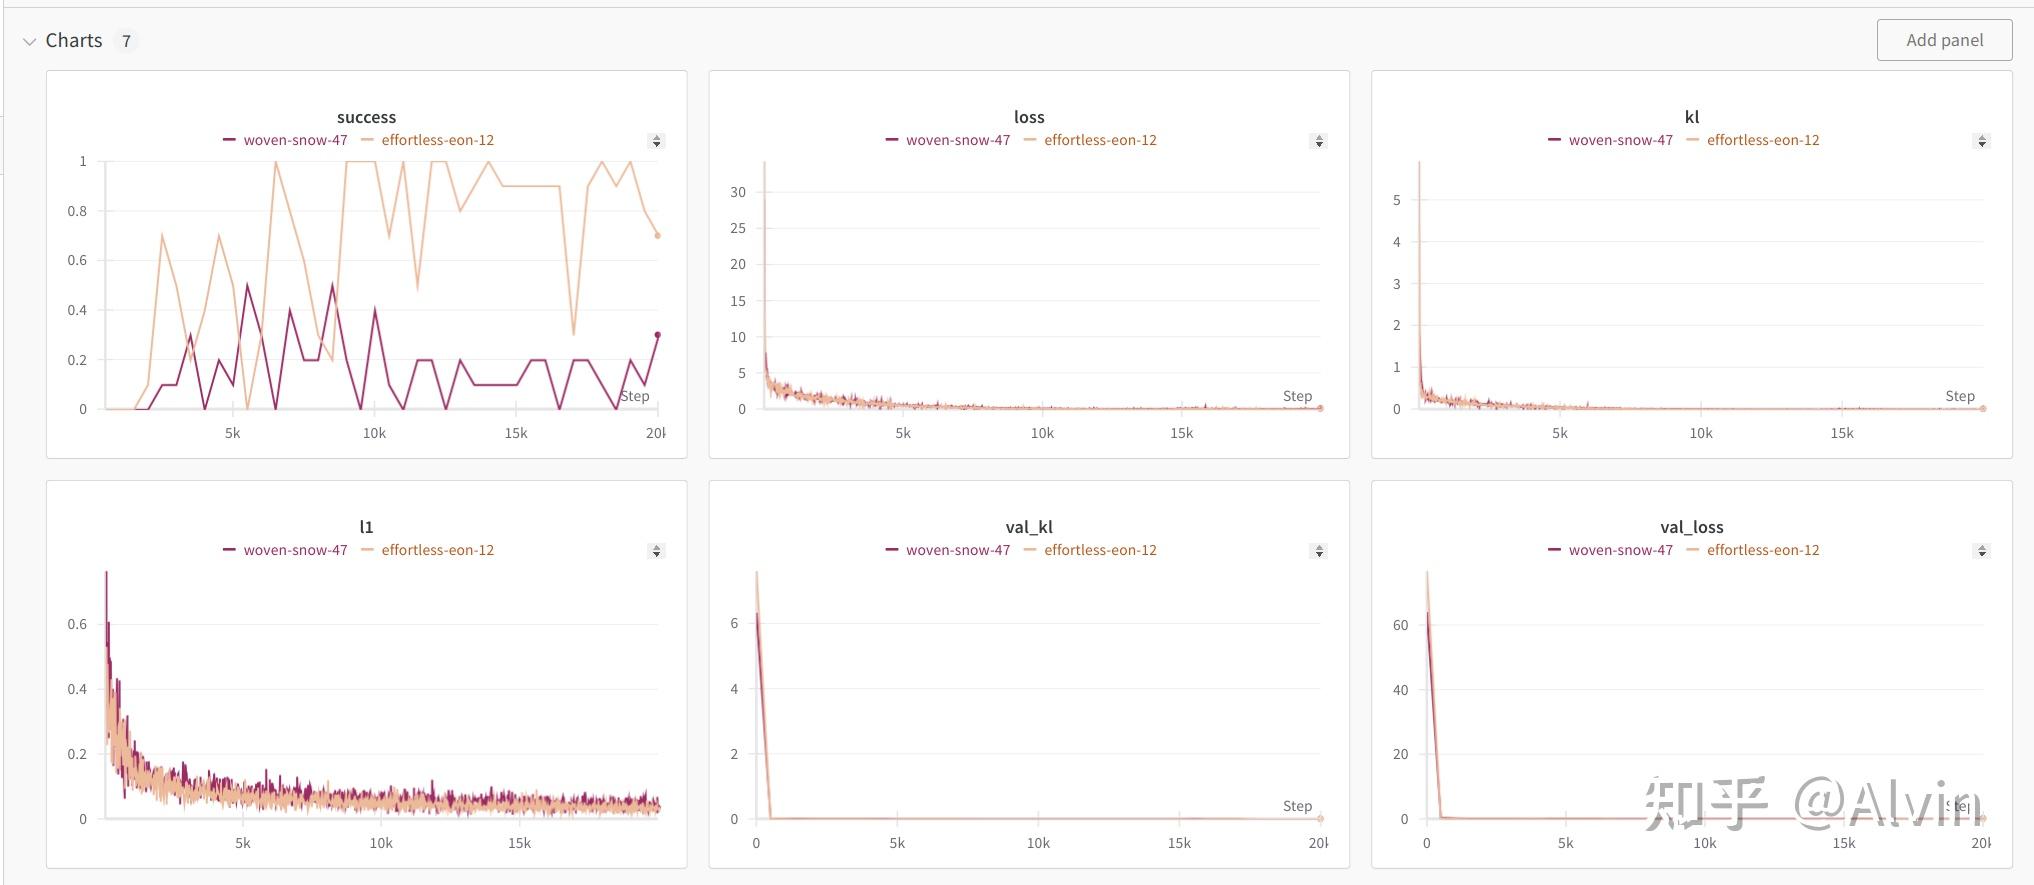Click the Charts section heading
Image resolution: width=2034 pixels, height=885 pixels.
point(74,41)
